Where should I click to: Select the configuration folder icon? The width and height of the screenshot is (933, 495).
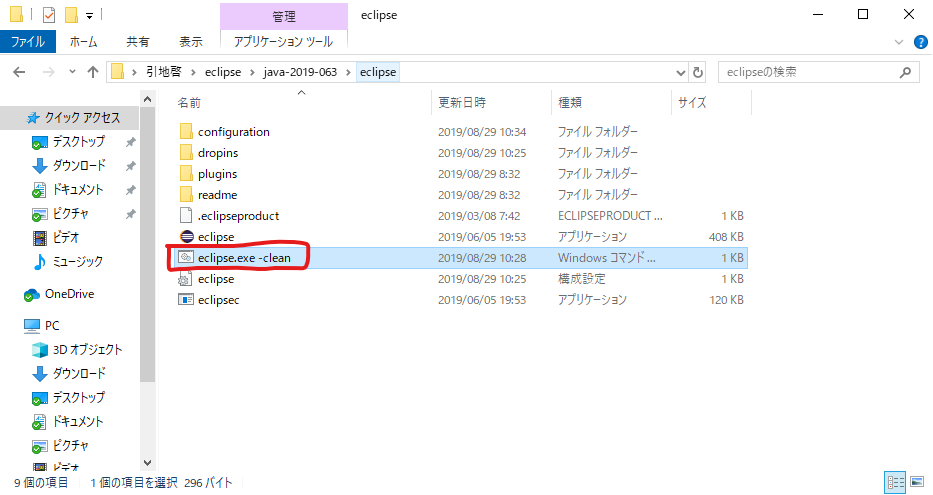pos(186,131)
